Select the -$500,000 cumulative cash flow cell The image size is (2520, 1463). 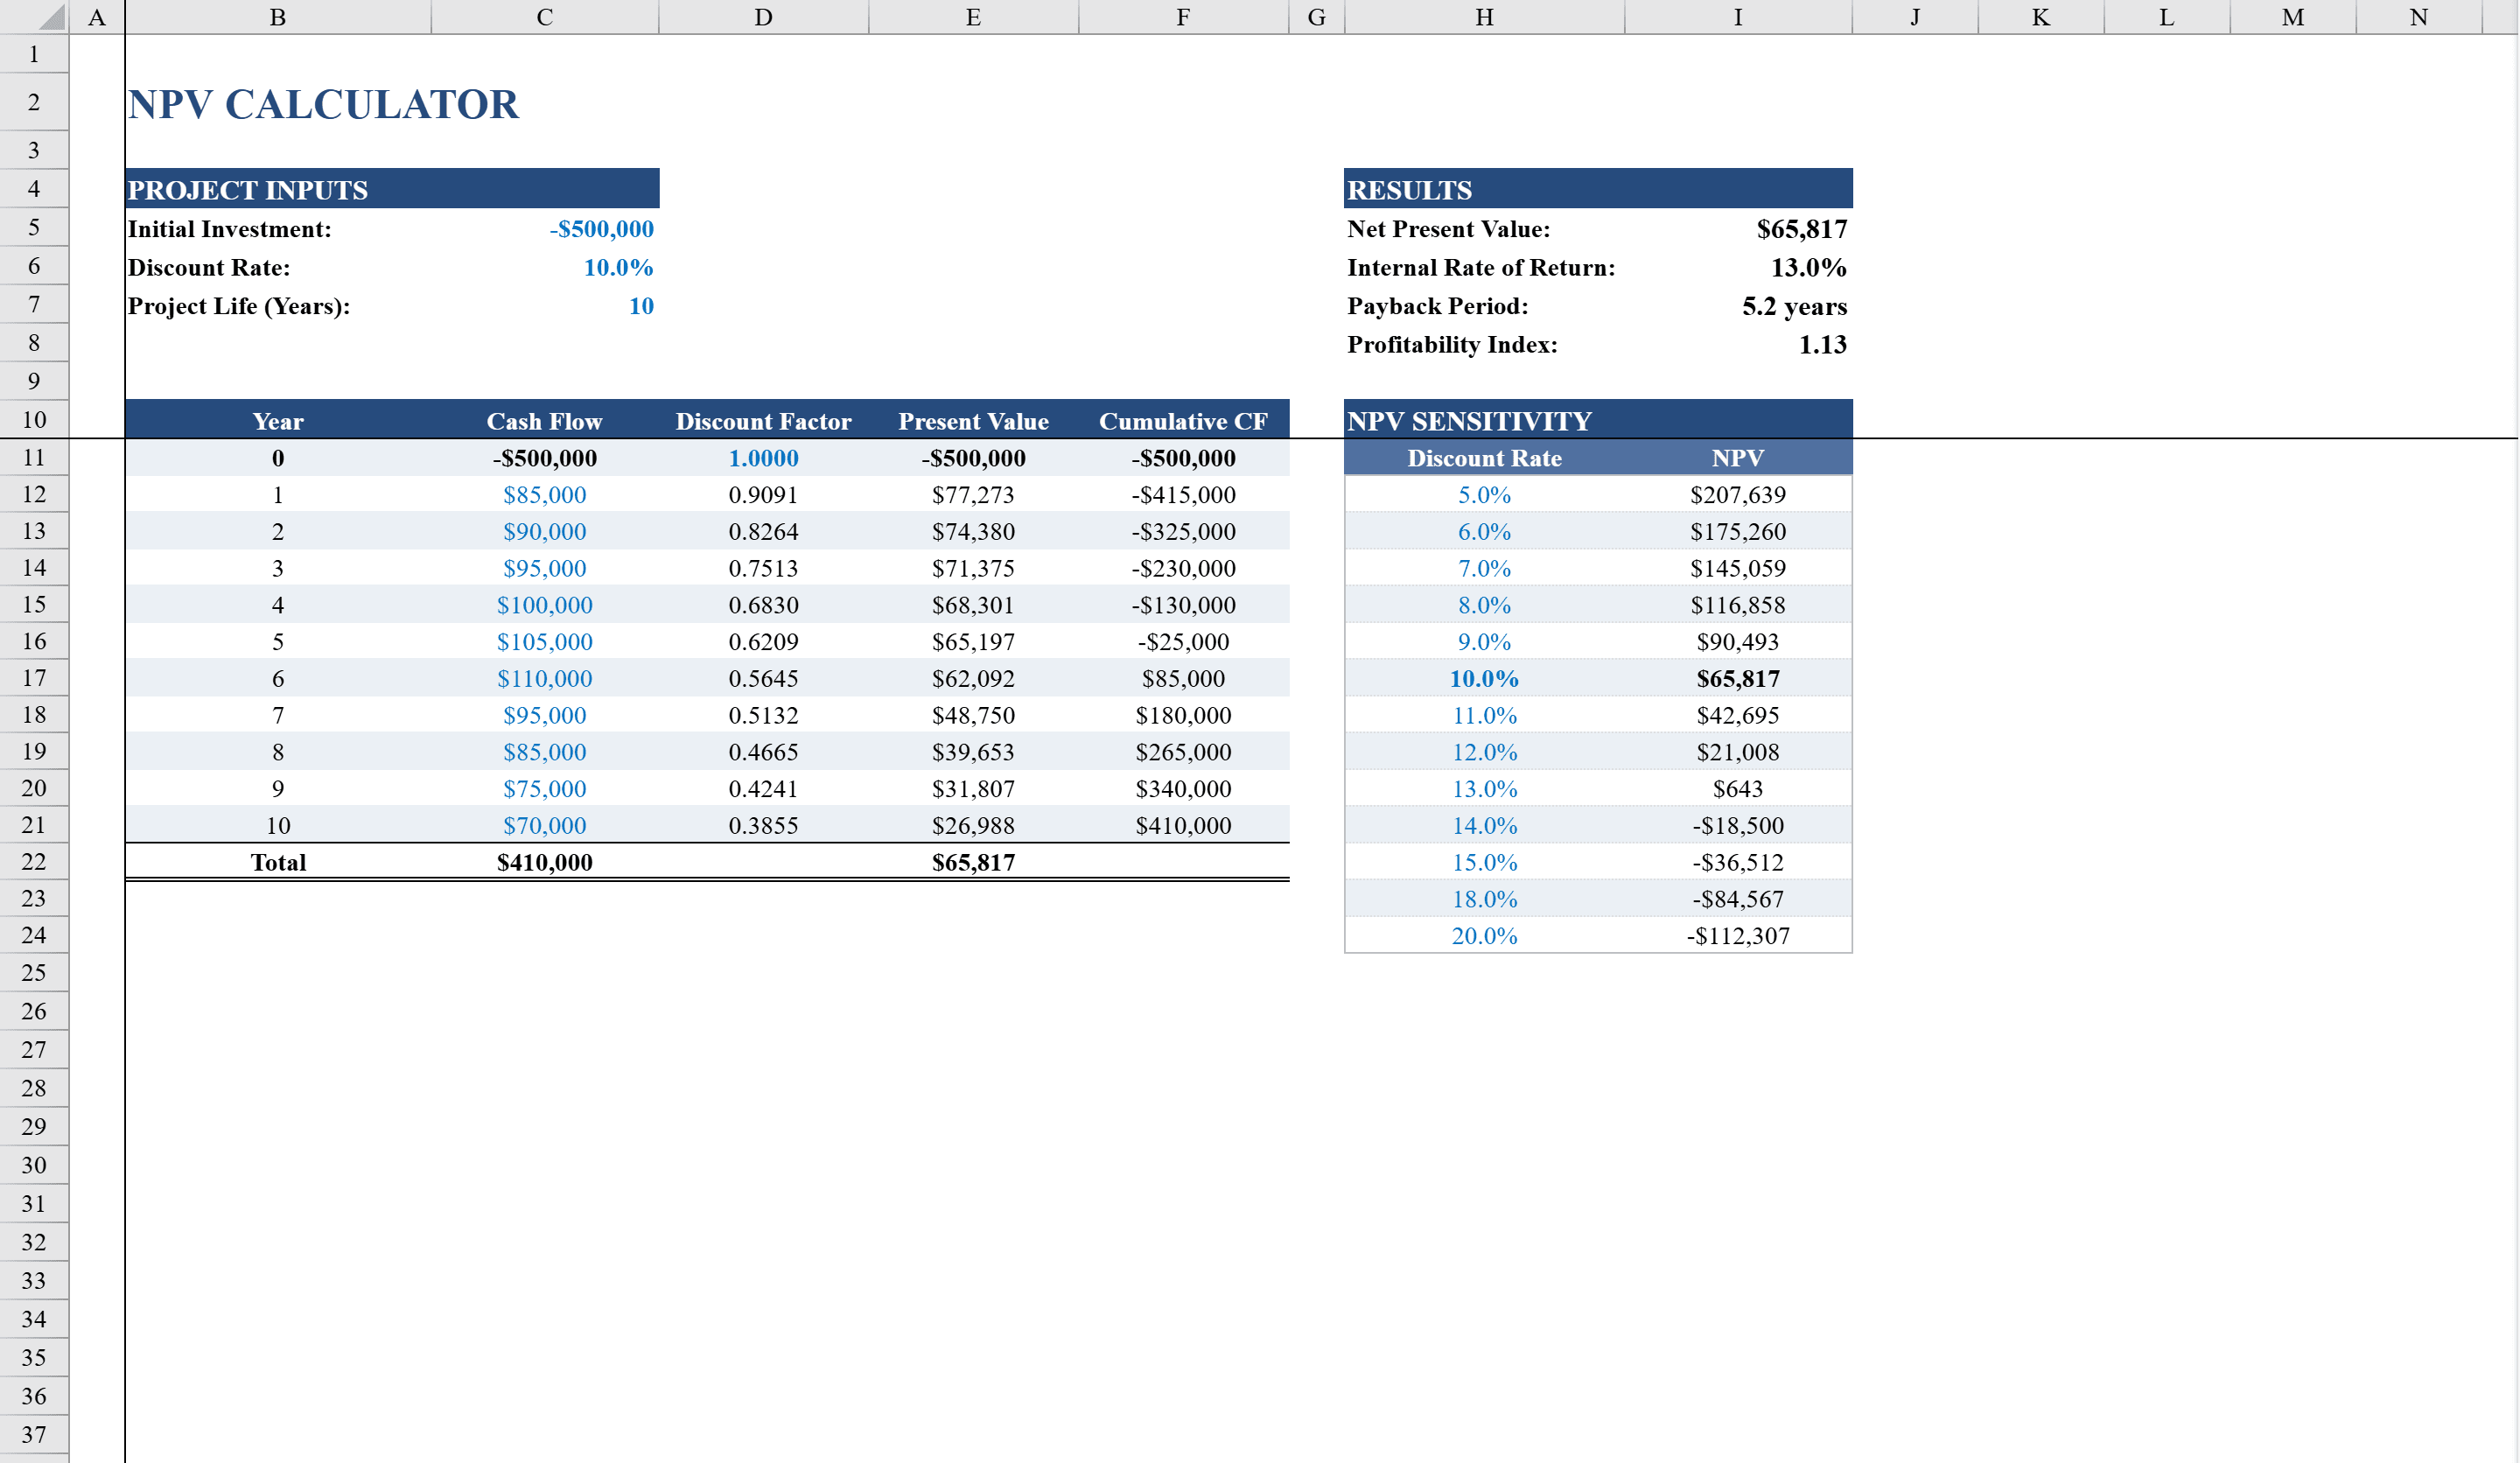tap(1183, 458)
